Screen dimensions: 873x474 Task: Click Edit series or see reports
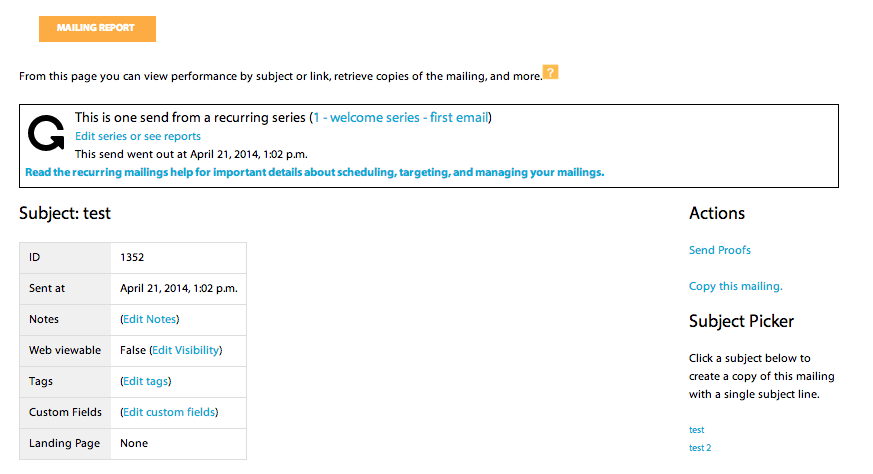(138, 136)
